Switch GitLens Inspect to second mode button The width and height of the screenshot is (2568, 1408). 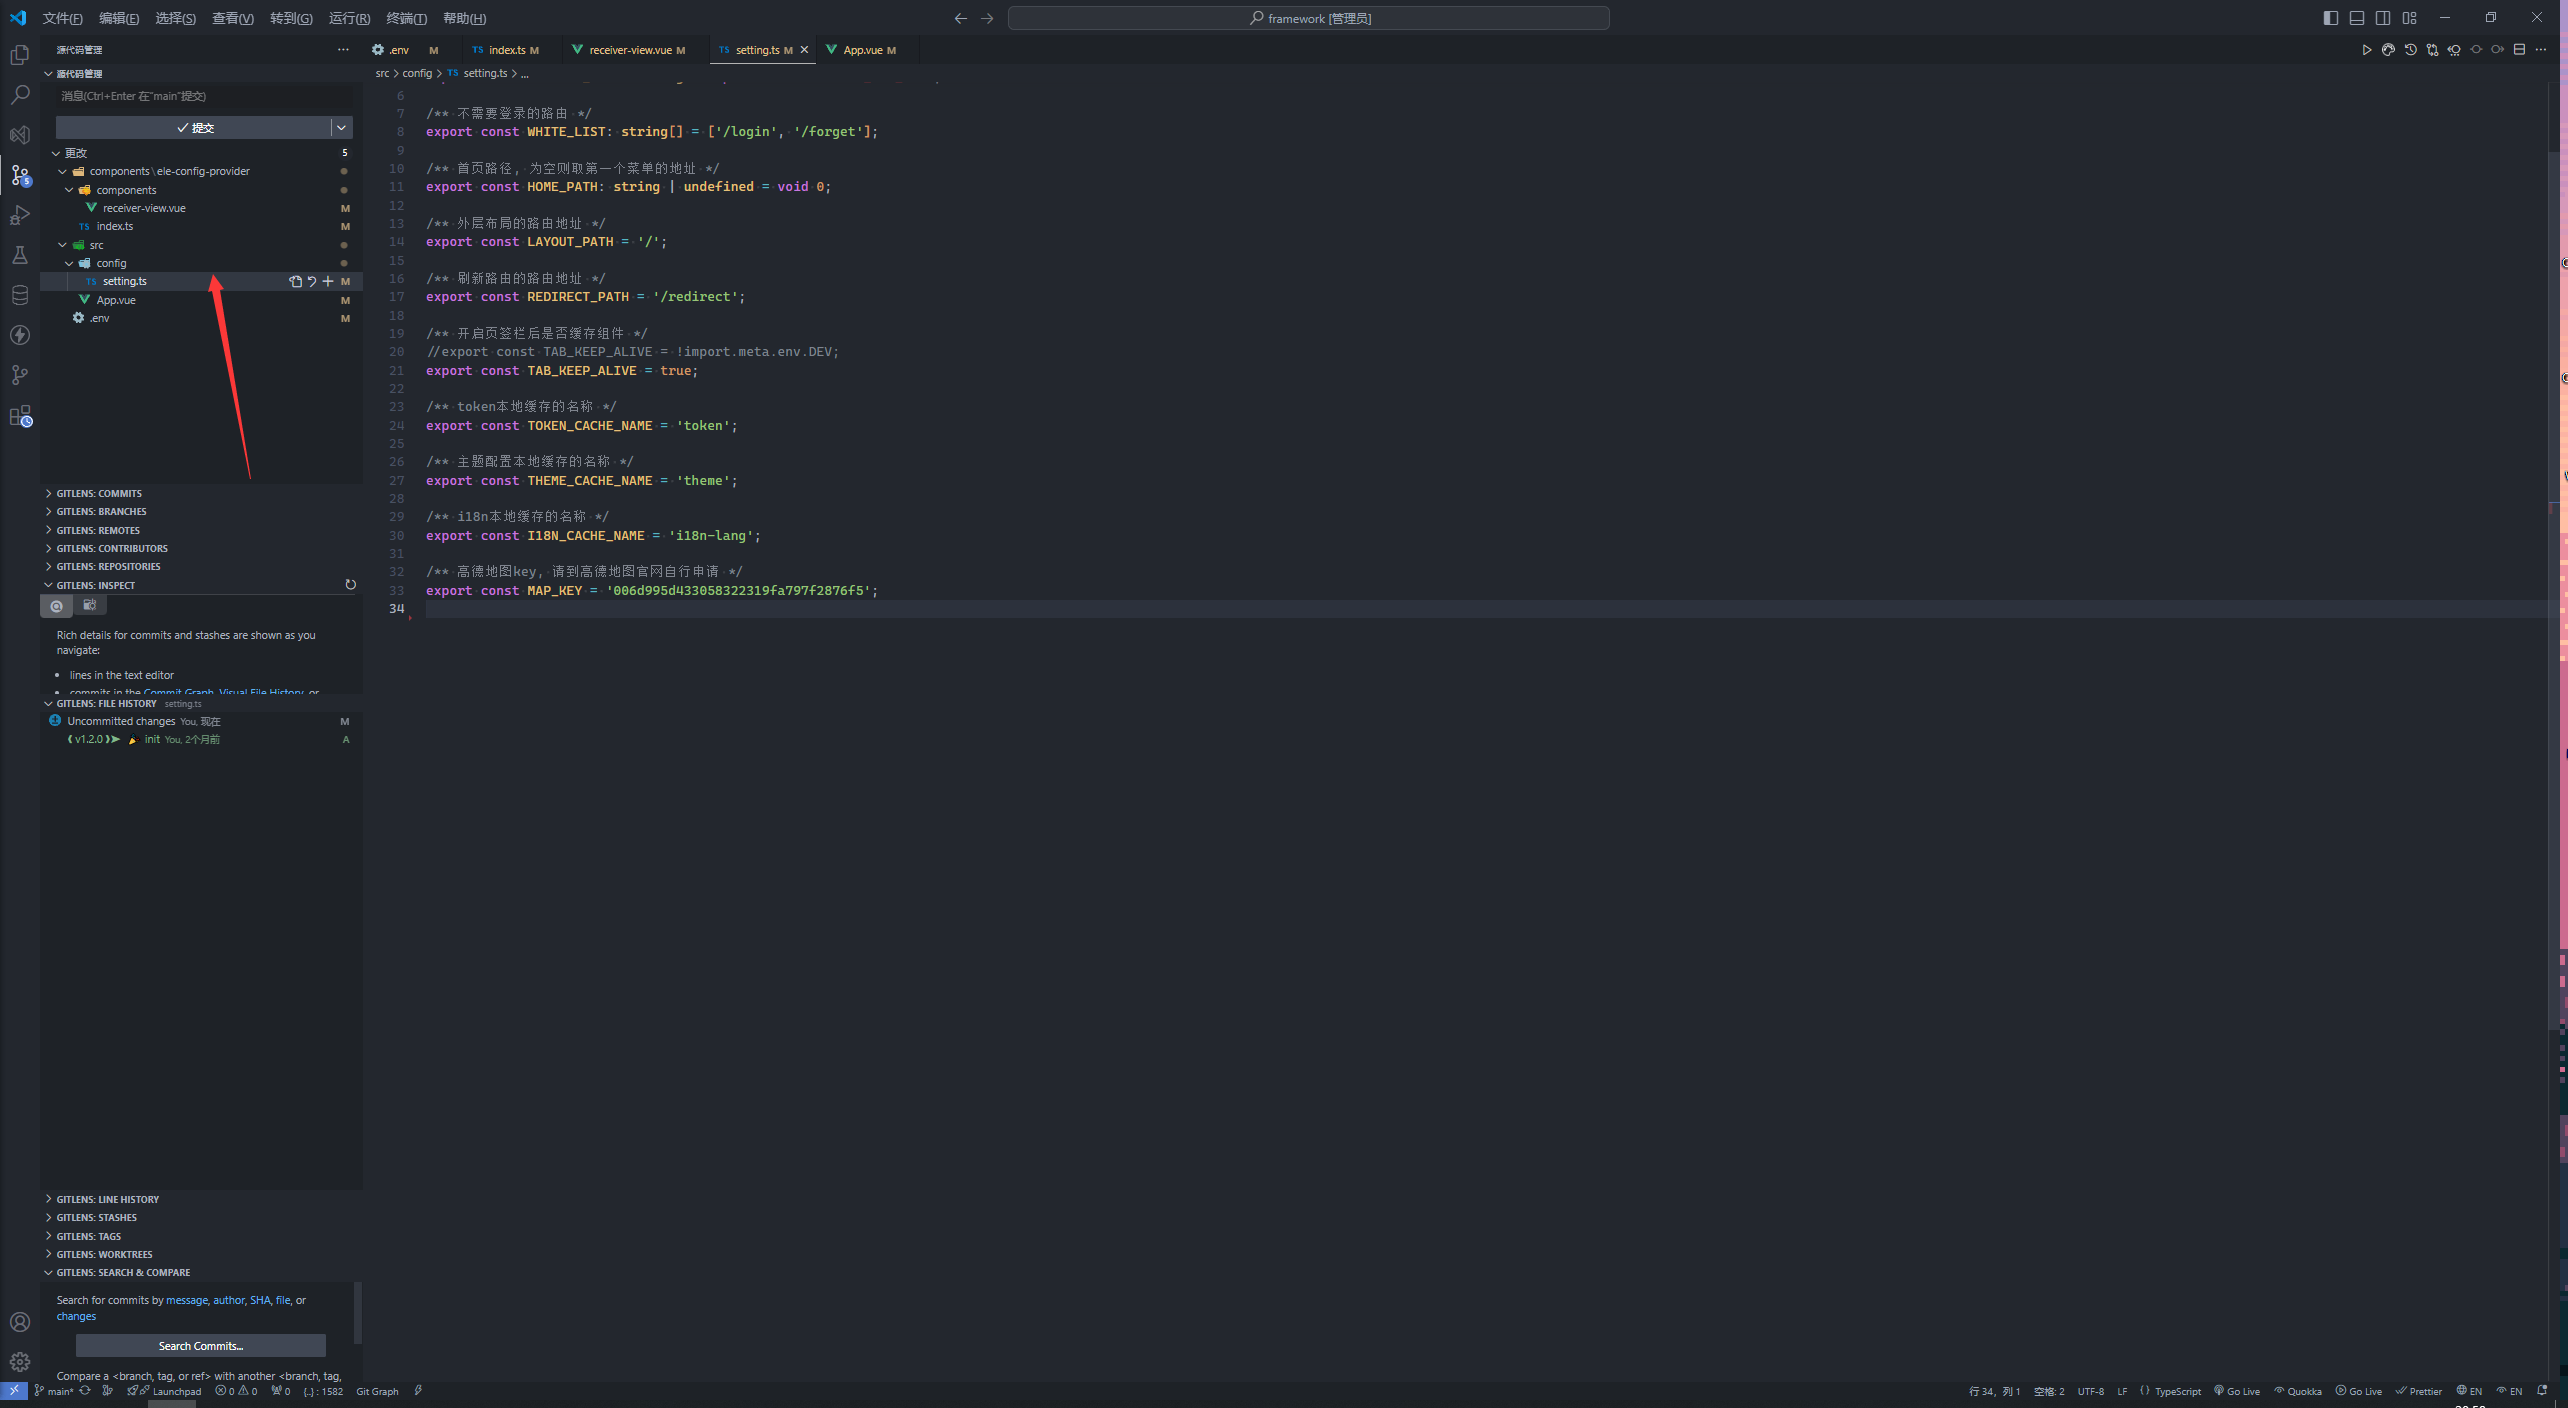90,605
